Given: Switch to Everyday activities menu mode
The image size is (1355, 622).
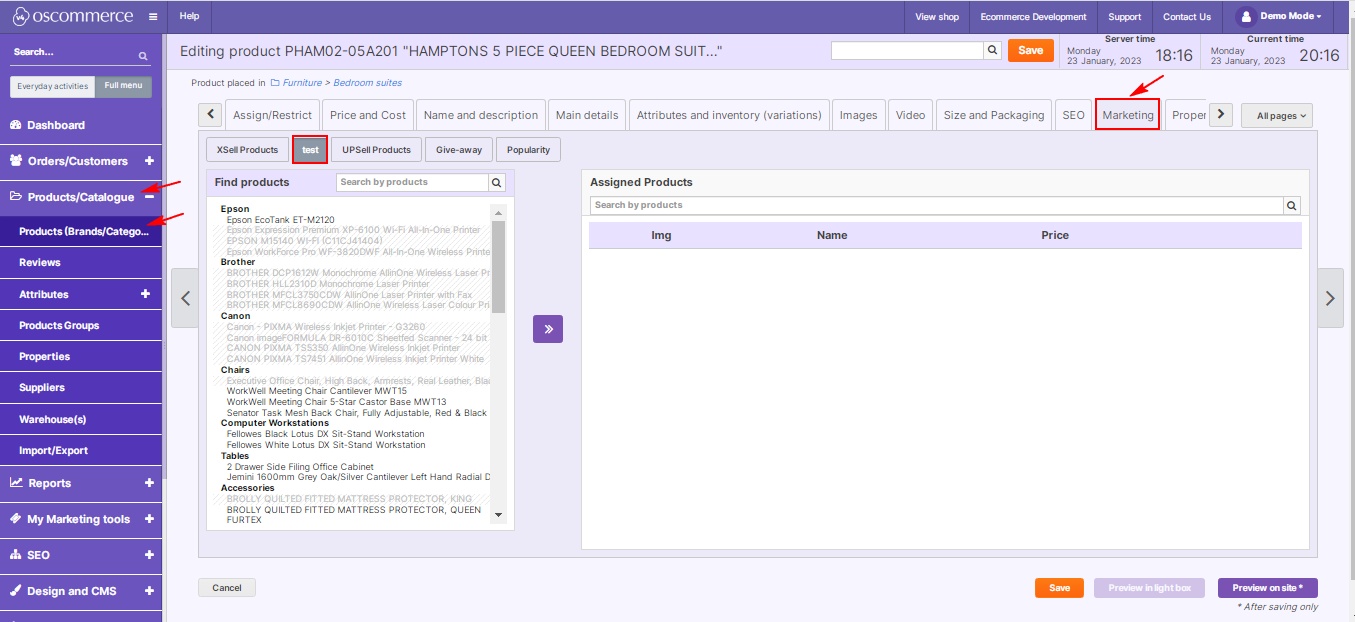Looking at the screenshot, I should (x=53, y=86).
